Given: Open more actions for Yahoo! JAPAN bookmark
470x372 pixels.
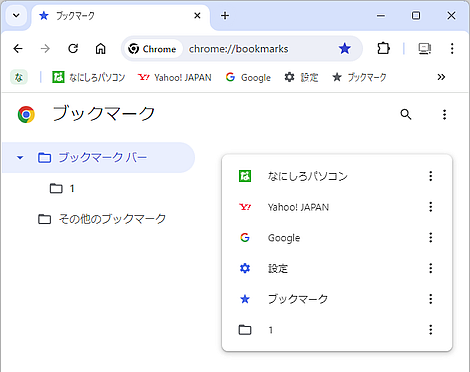Looking at the screenshot, I should [x=431, y=207].
